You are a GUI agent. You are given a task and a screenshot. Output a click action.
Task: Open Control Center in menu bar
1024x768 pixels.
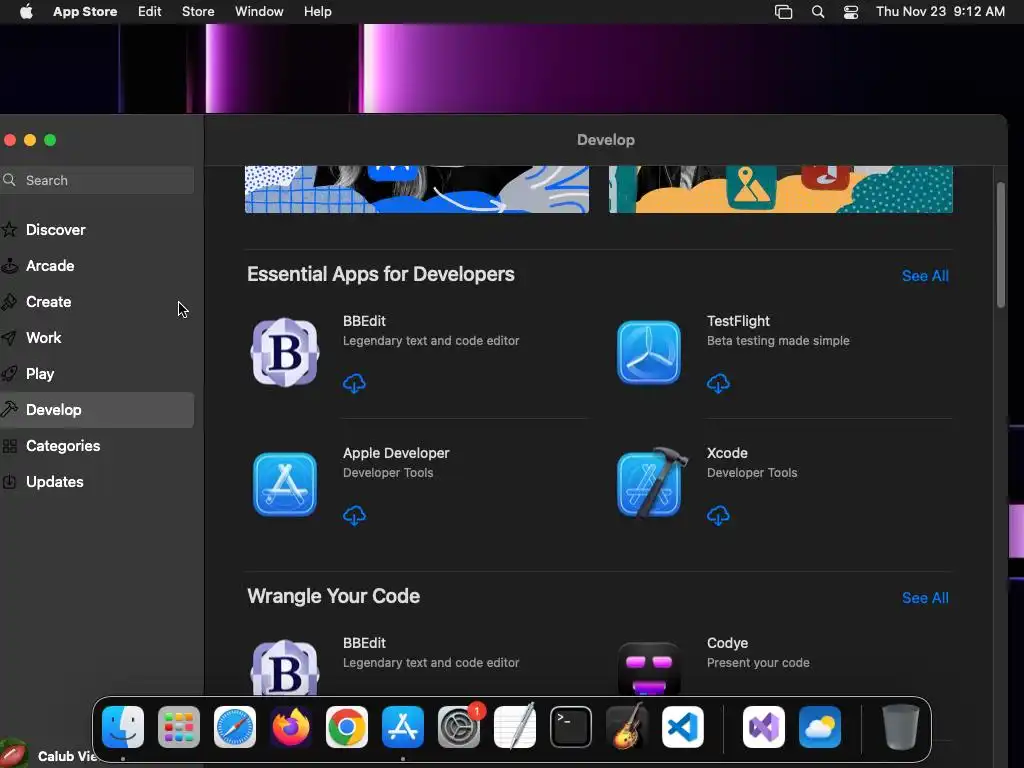(x=851, y=12)
